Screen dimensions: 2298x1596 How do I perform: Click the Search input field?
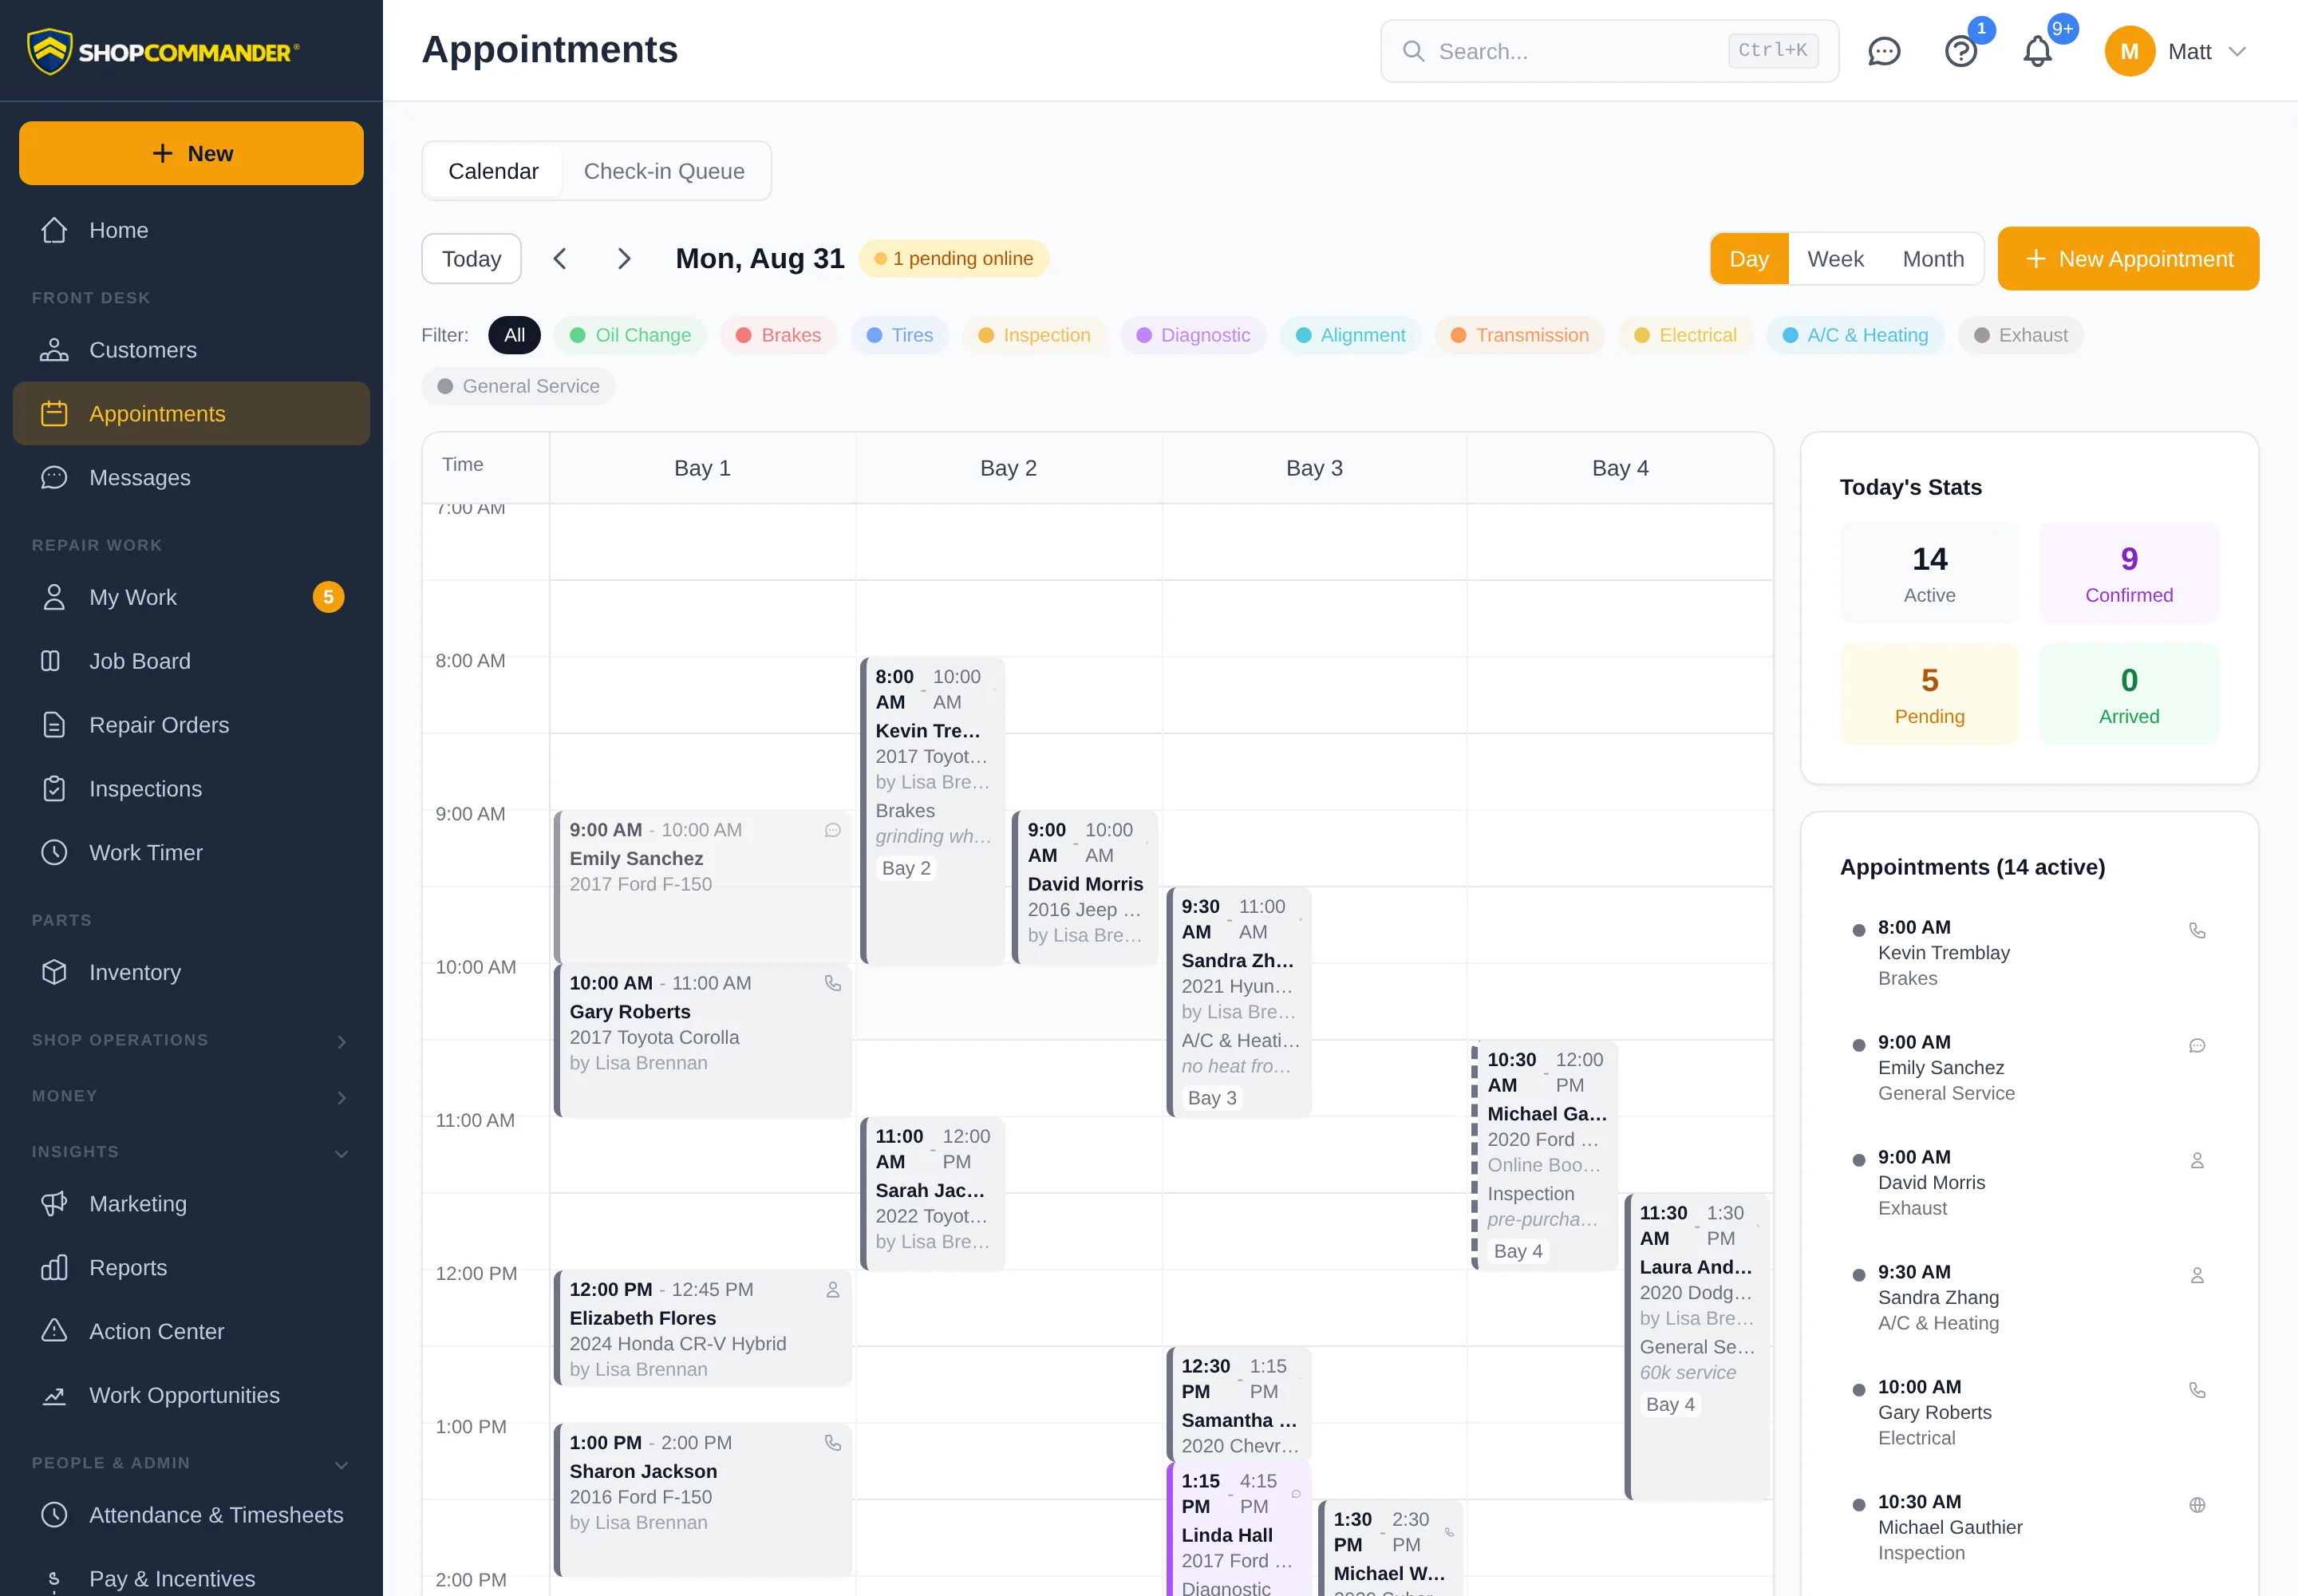[x=1610, y=51]
